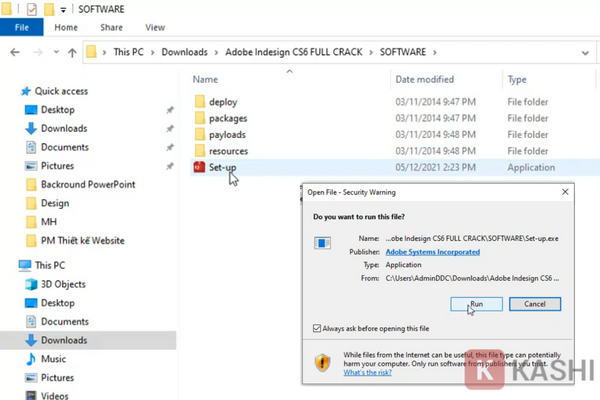Expand chevron after Downloads in breadcrumb
This screenshot has height=400, width=600.
(216, 52)
